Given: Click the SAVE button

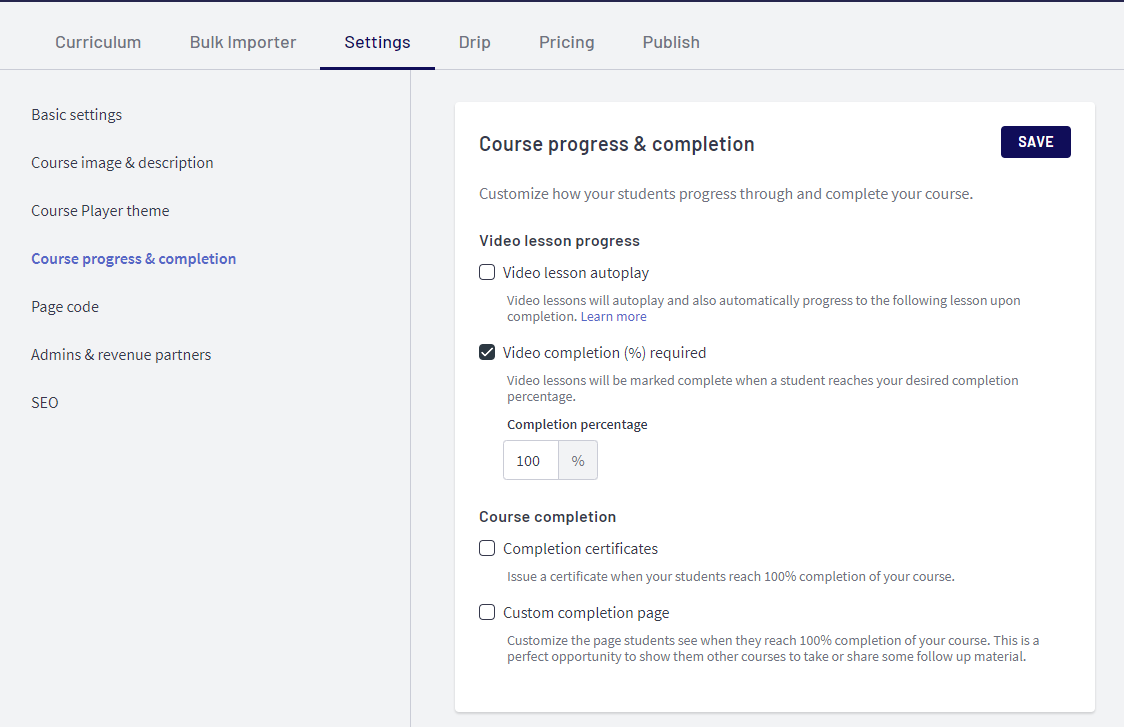Looking at the screenshot, I should click(x=1035, y=141).
